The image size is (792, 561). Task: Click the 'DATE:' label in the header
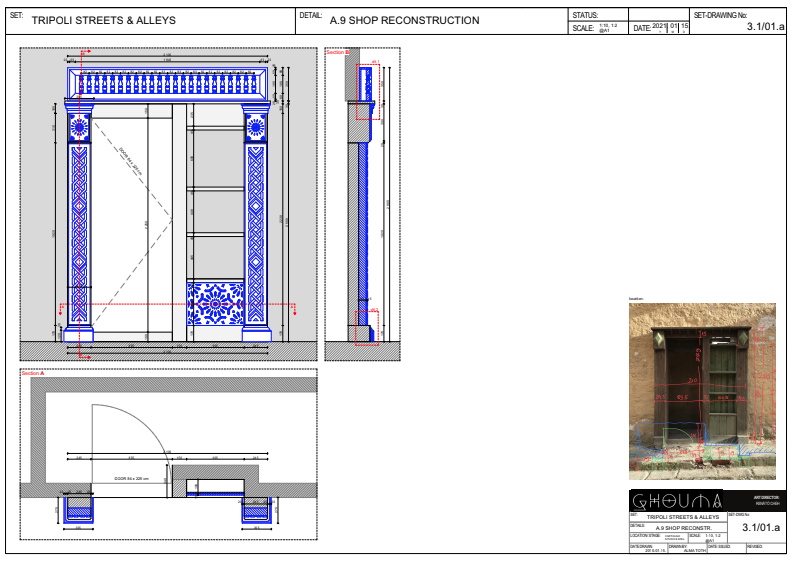coord(642,28)
